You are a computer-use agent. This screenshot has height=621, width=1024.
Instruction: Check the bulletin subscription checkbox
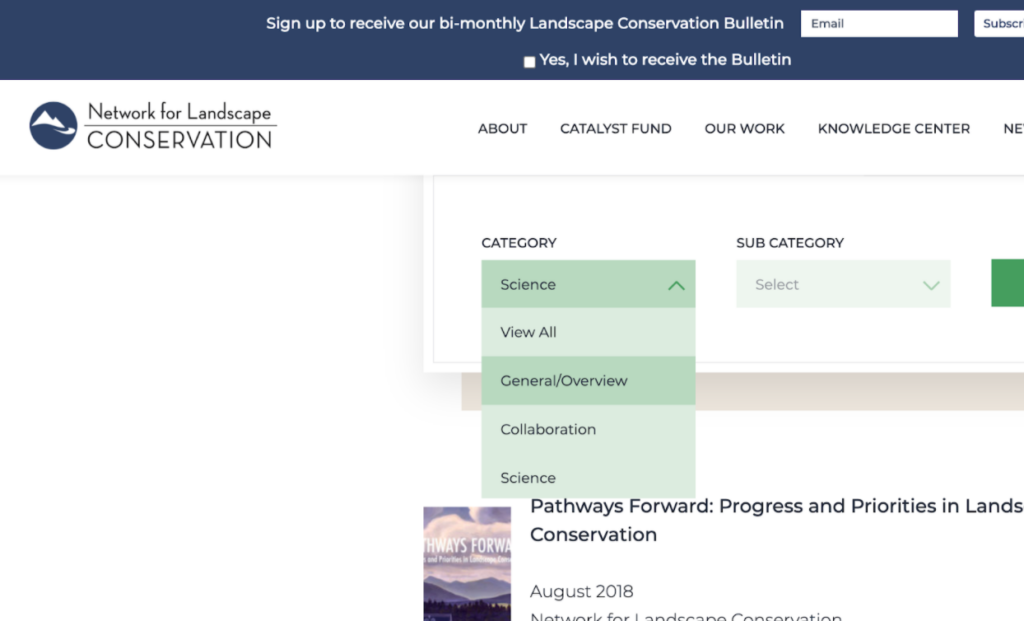529,61
